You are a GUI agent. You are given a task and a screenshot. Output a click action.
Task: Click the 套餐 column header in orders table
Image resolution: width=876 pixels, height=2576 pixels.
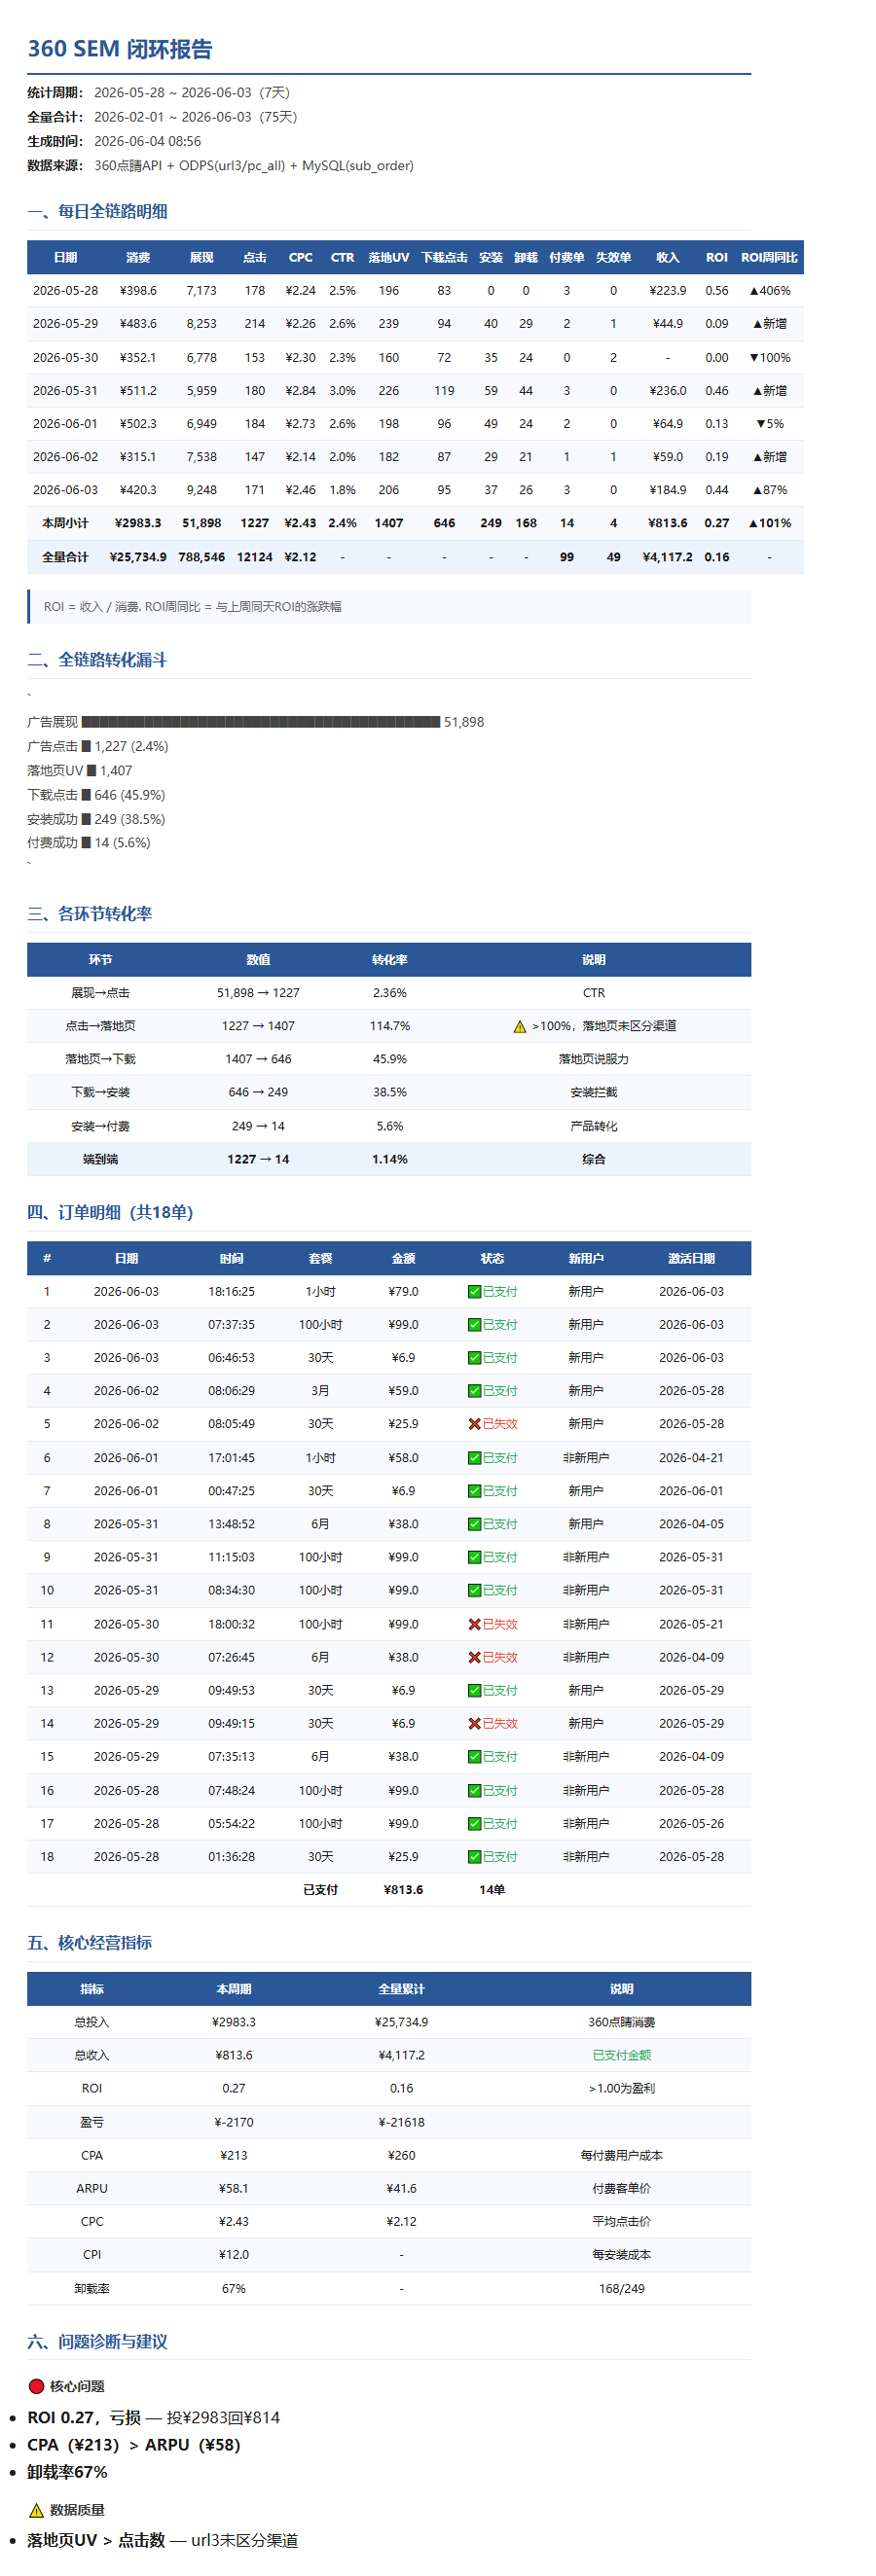[x=320, y=1258]
